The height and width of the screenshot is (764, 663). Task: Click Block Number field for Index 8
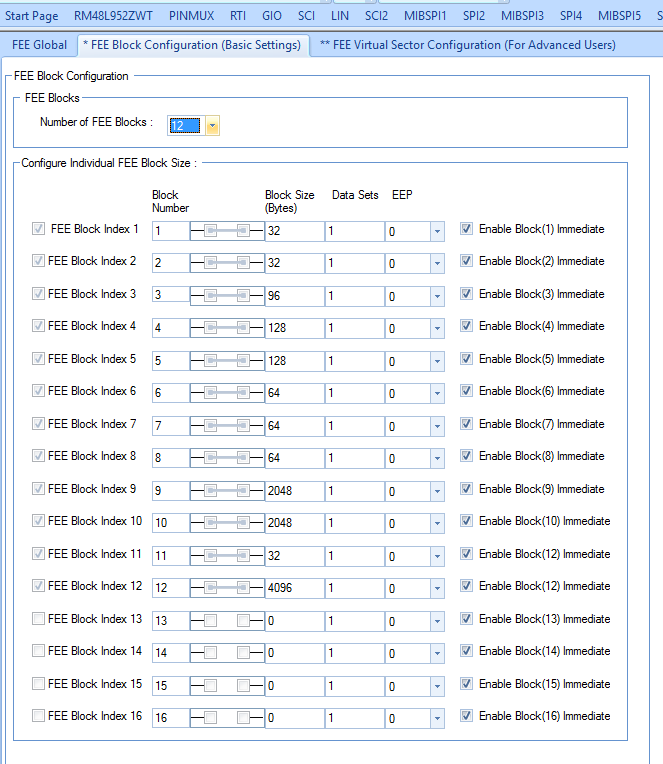point(171,458)
